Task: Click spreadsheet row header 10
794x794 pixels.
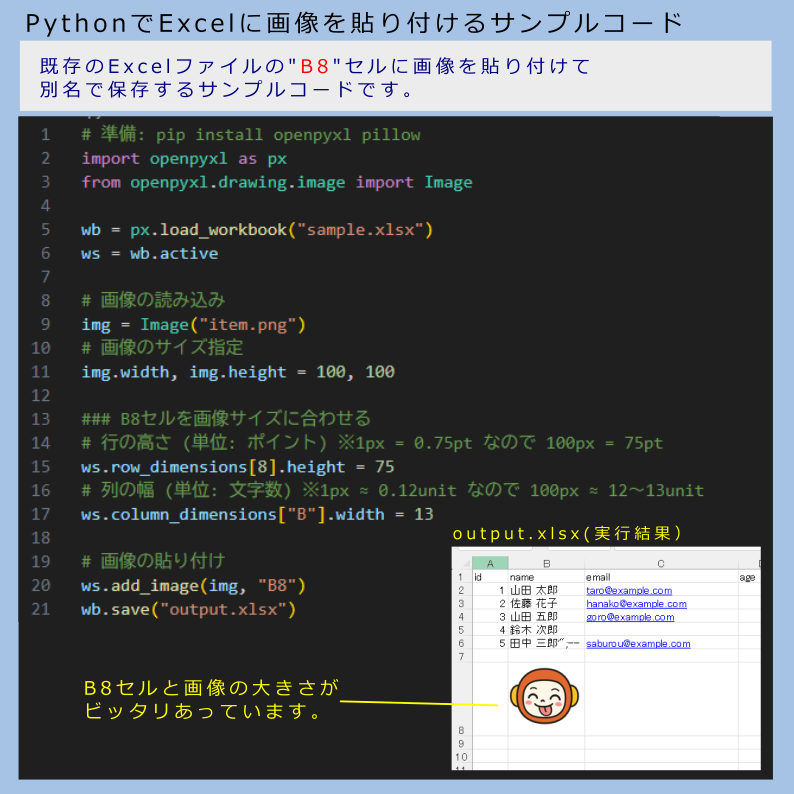Action: (x=461, y=757)
